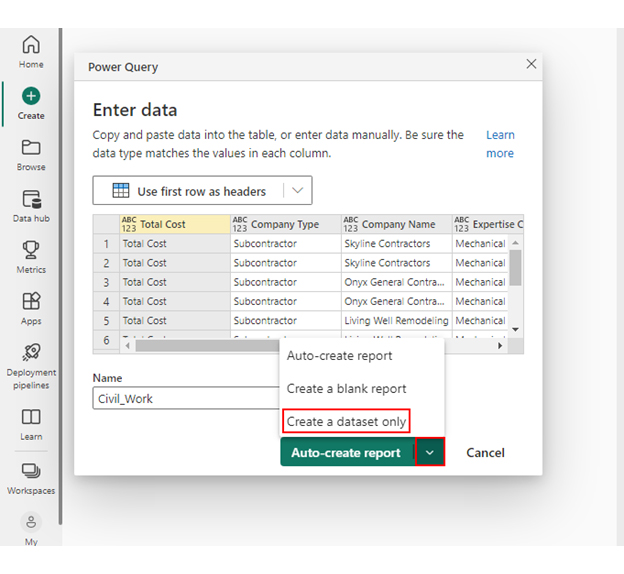Click Mechanical cell in row 1

click(480, 244)
